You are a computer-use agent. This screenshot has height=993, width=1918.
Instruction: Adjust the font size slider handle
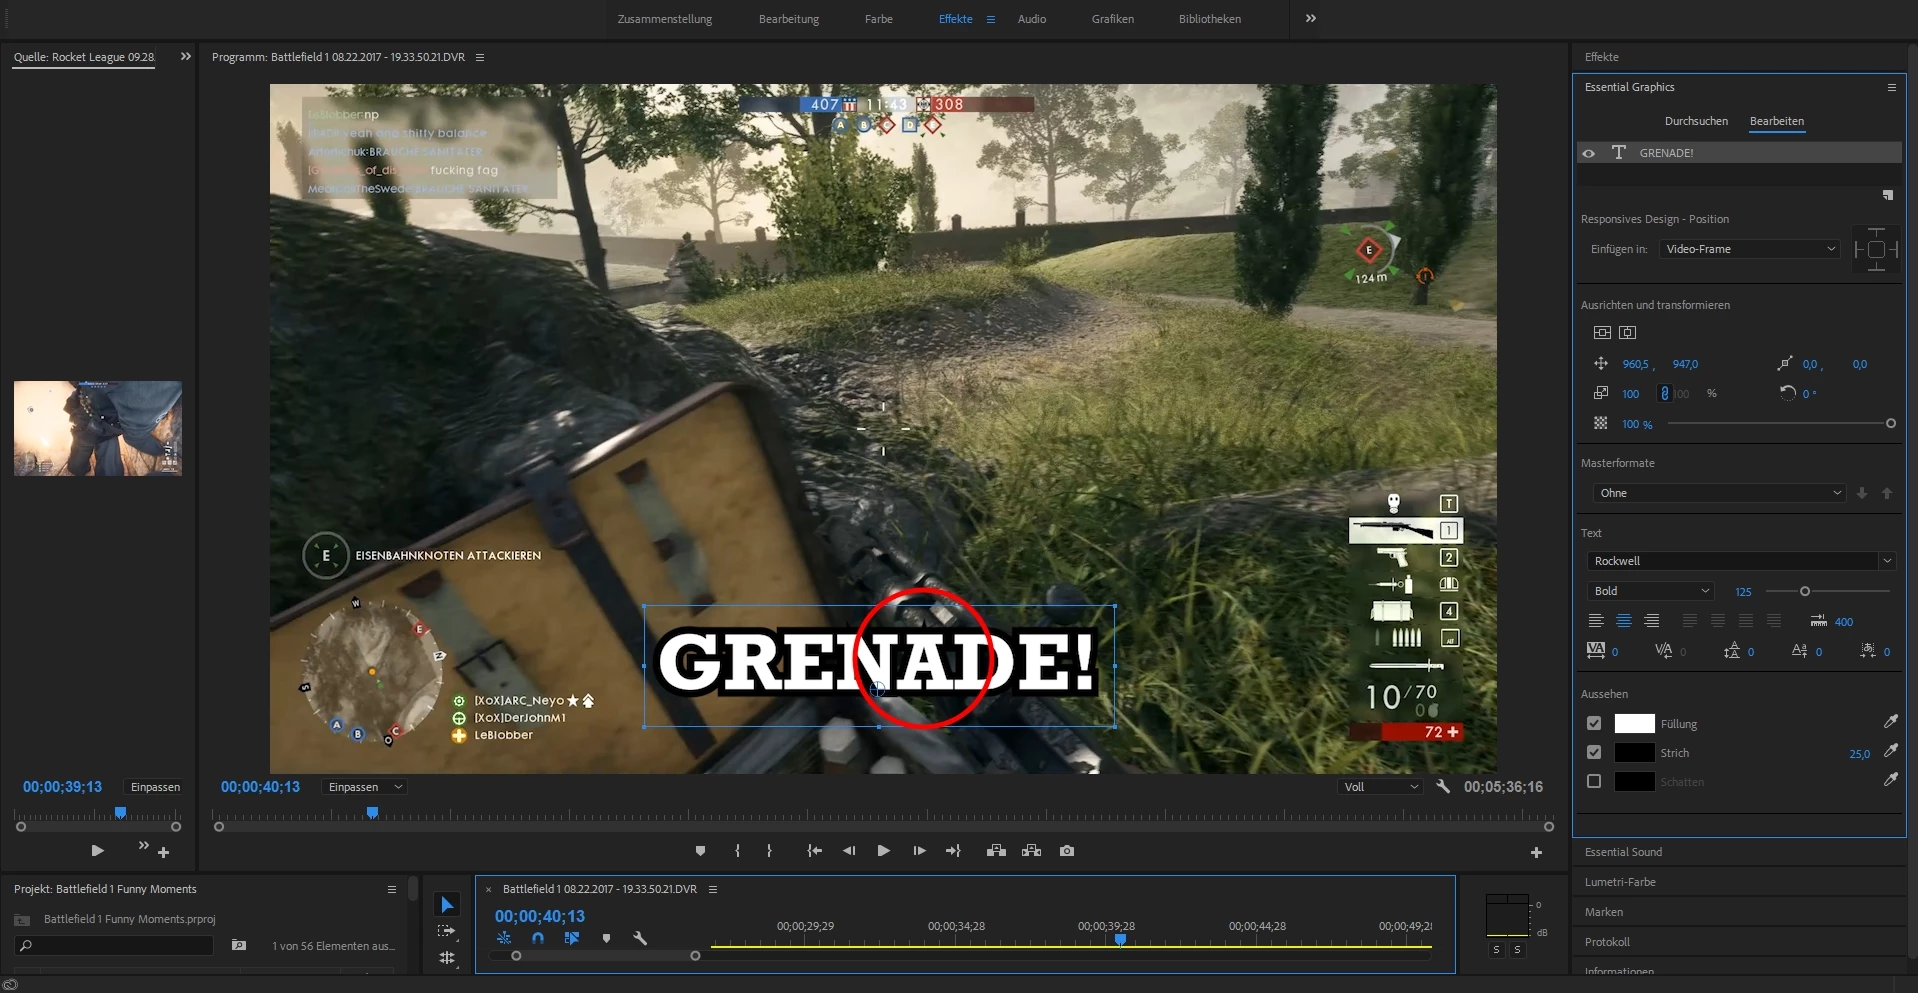[x=1805, y=591]
